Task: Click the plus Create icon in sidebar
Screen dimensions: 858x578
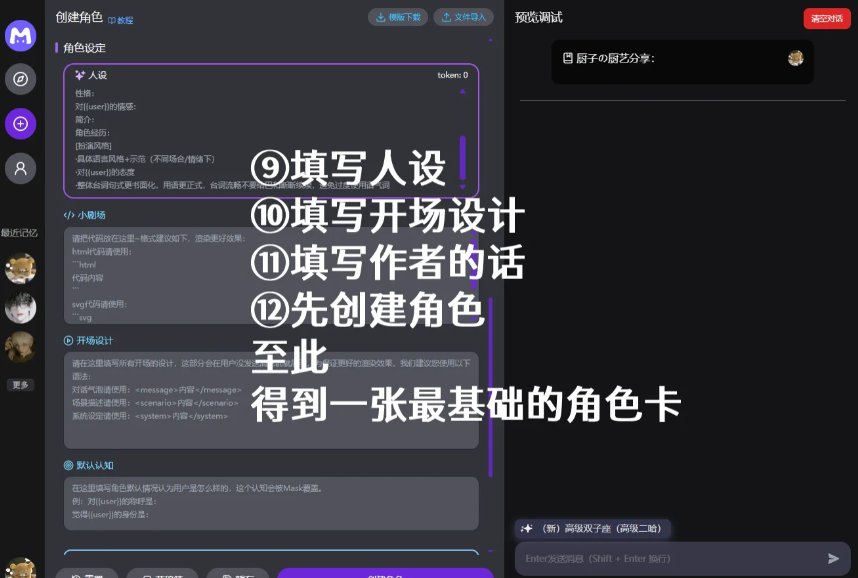Action: (20, 123)
